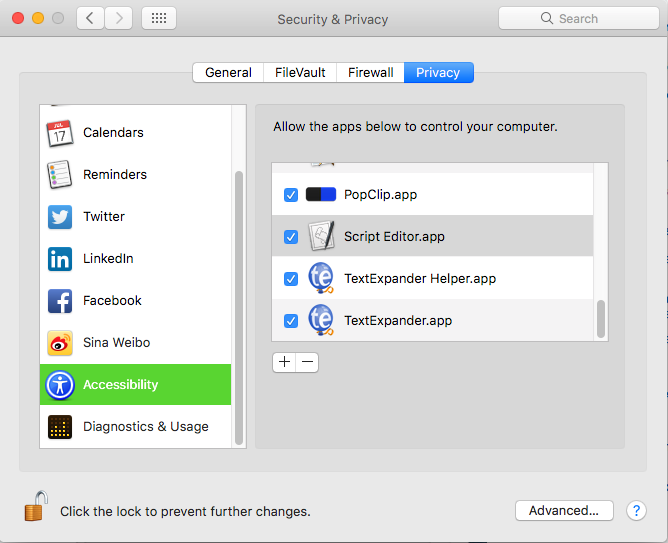Go forward with the right arrow button

coord(118,18)
